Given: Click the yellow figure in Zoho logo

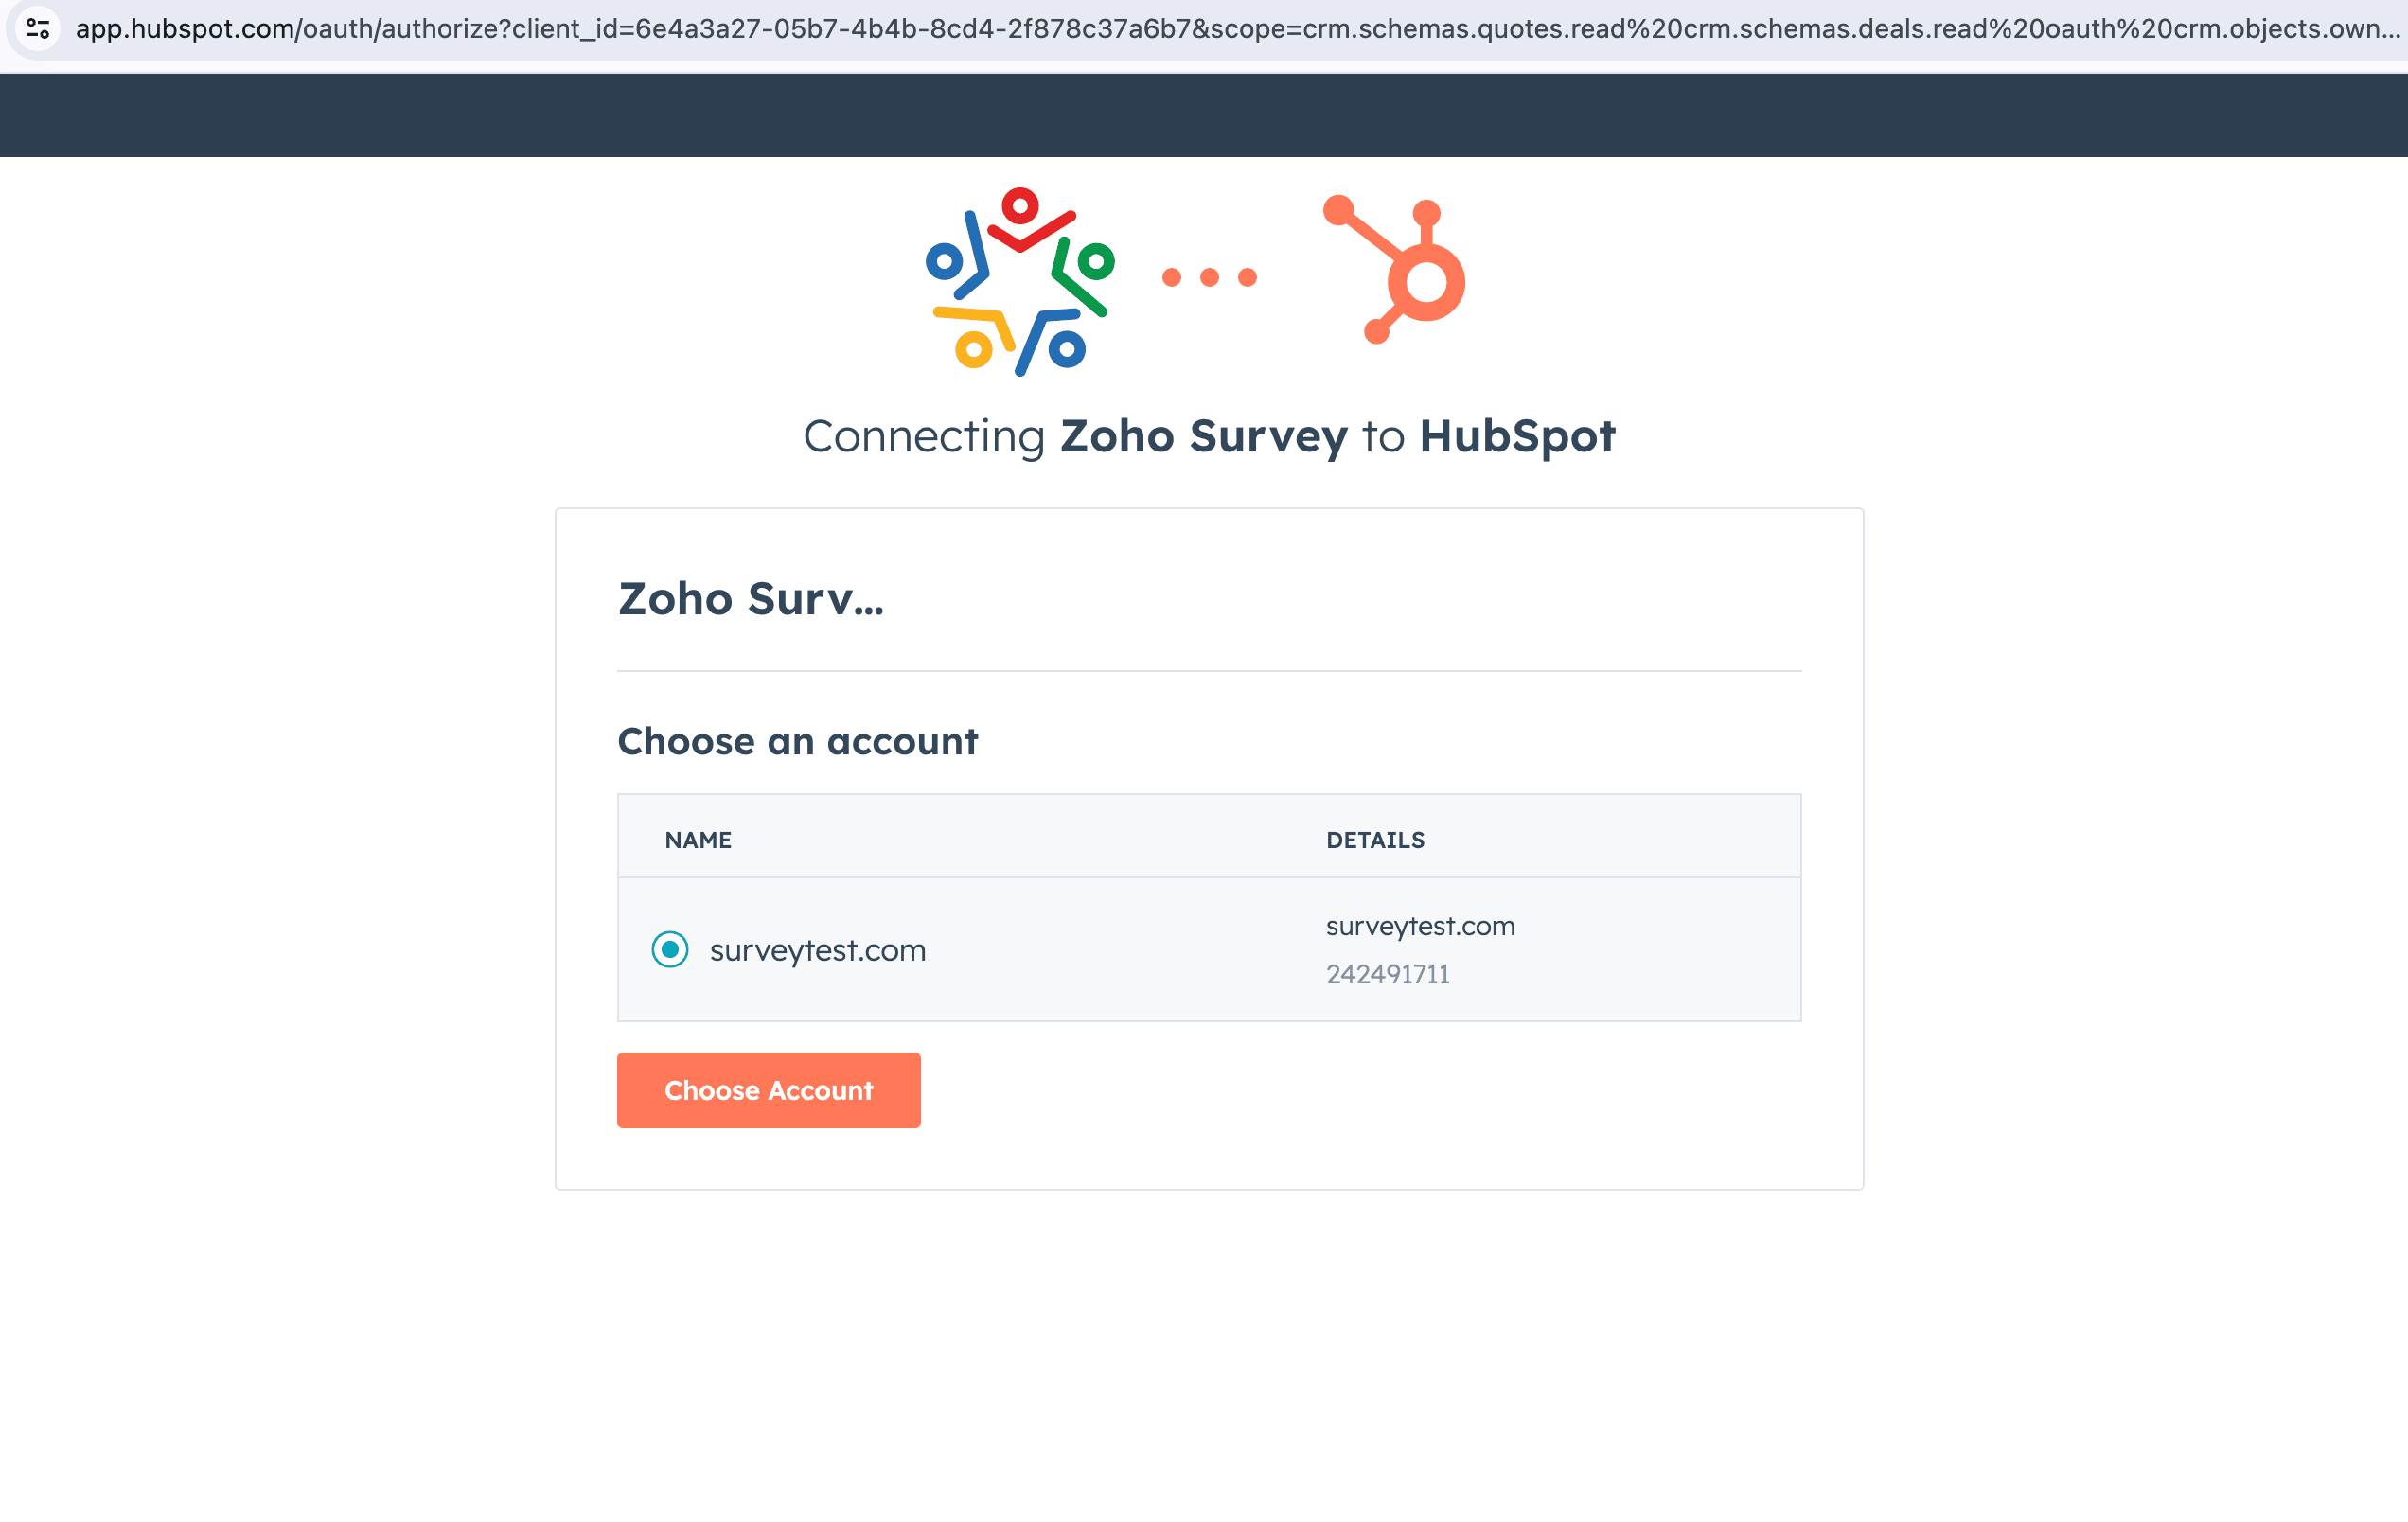Looking at the screenshot, I should (972, 337).
